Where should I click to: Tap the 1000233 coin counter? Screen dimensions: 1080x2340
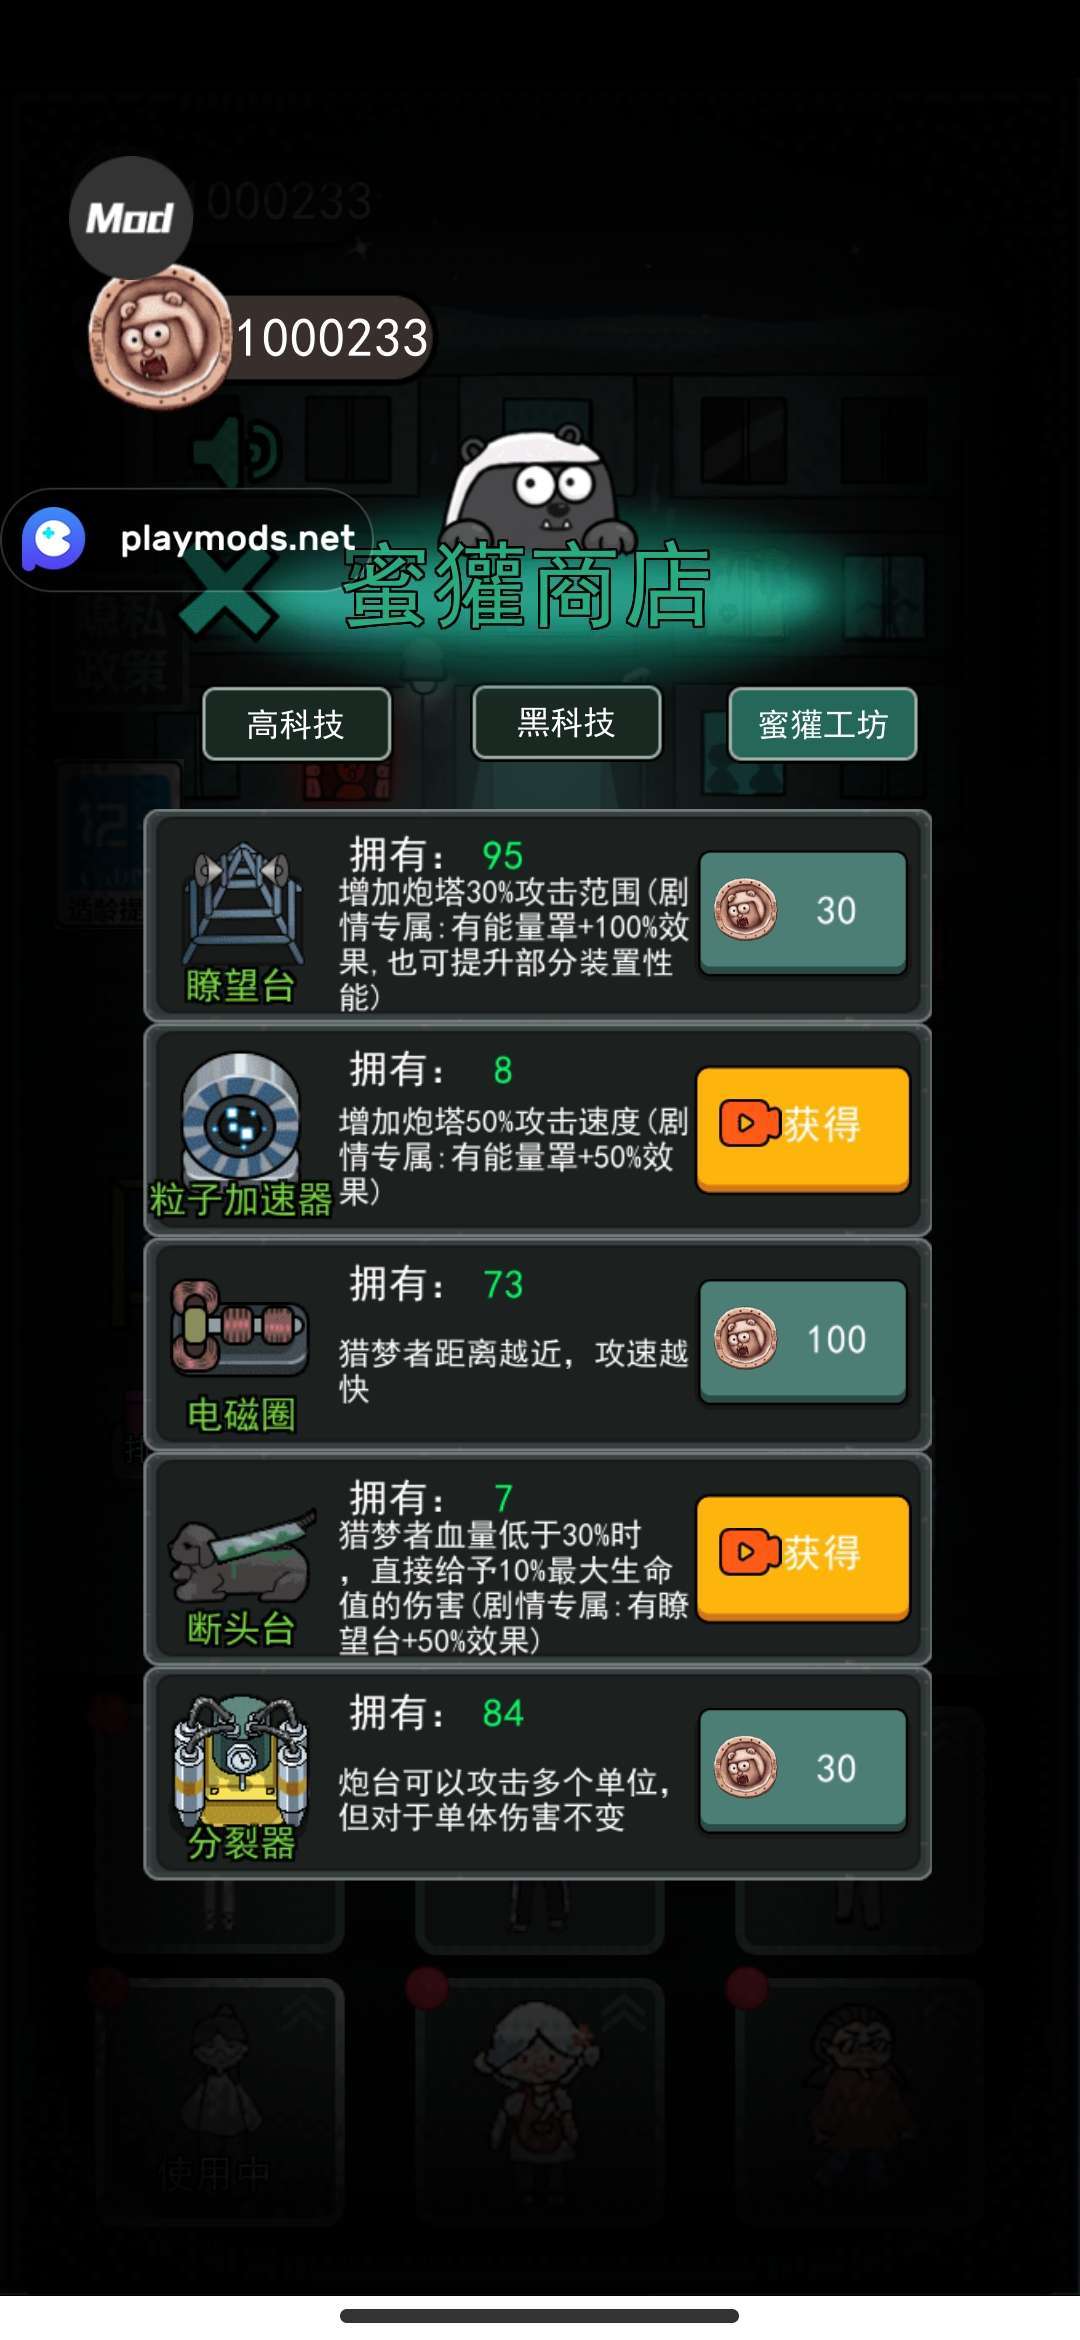[332, 337]
